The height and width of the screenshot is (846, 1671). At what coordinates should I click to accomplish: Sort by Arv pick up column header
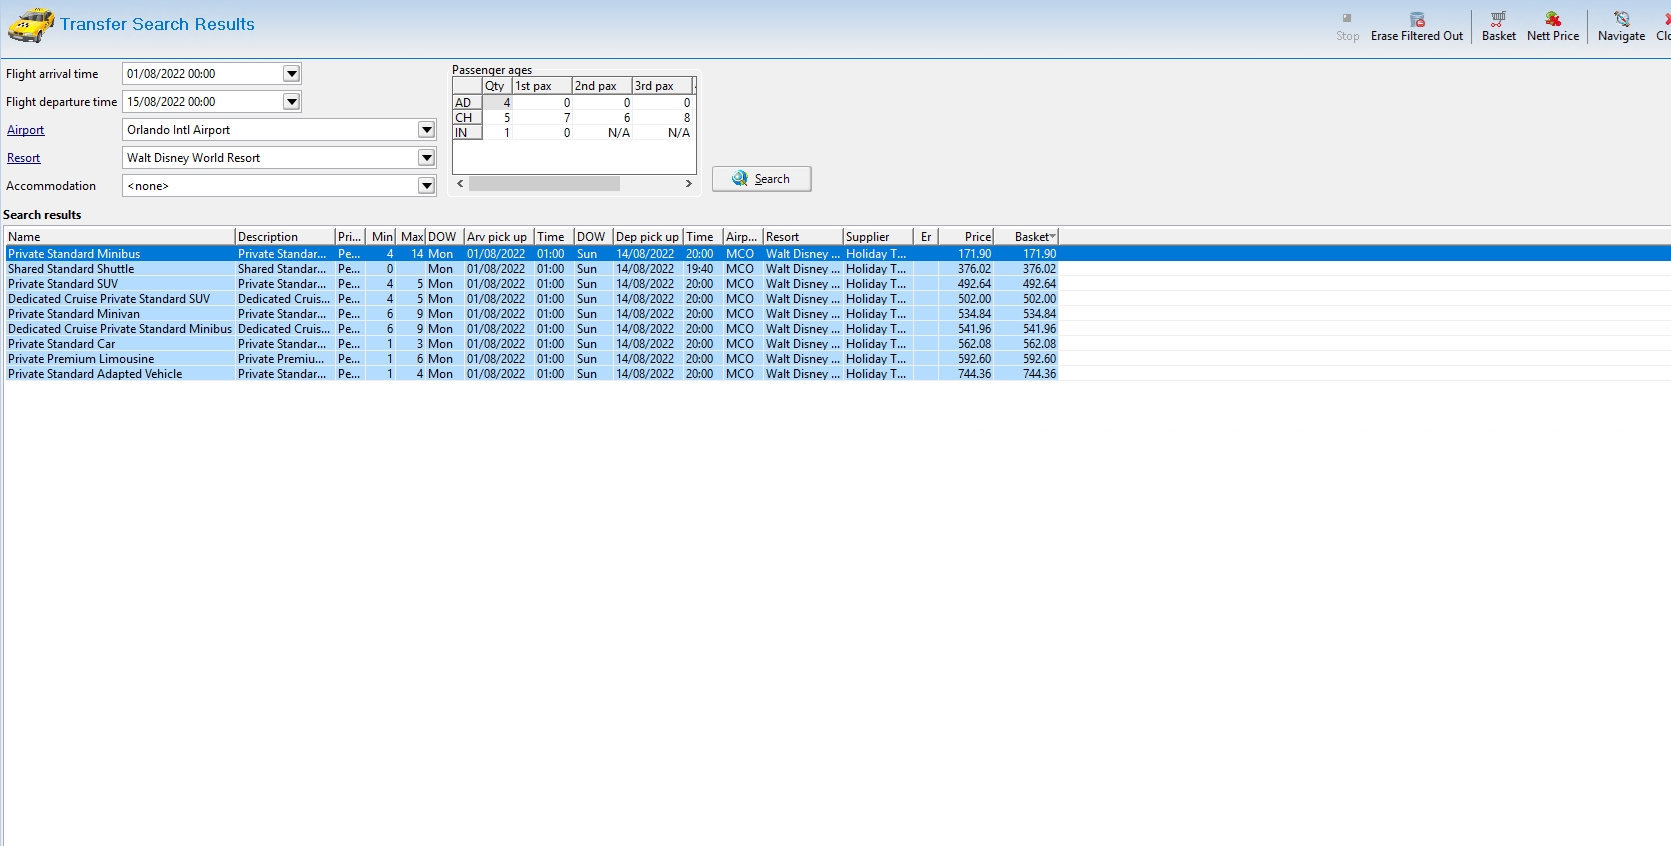coord(499,237)
